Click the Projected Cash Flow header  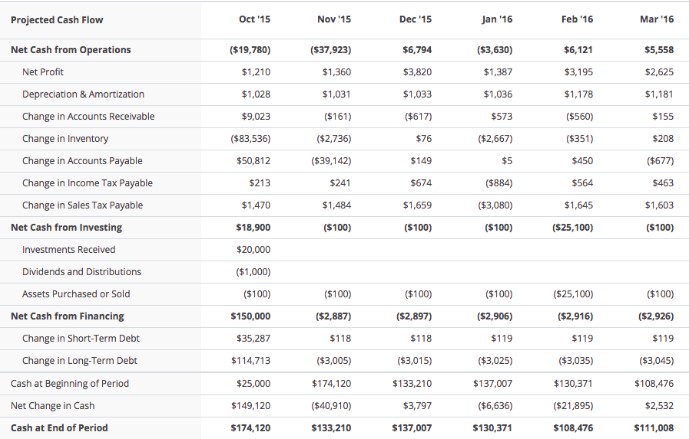pos(57,20)
